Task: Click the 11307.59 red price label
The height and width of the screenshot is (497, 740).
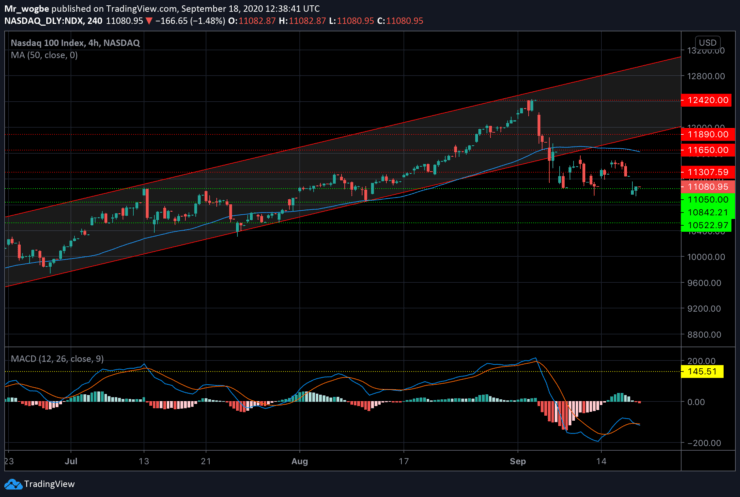Action: (x=708, y=172)
